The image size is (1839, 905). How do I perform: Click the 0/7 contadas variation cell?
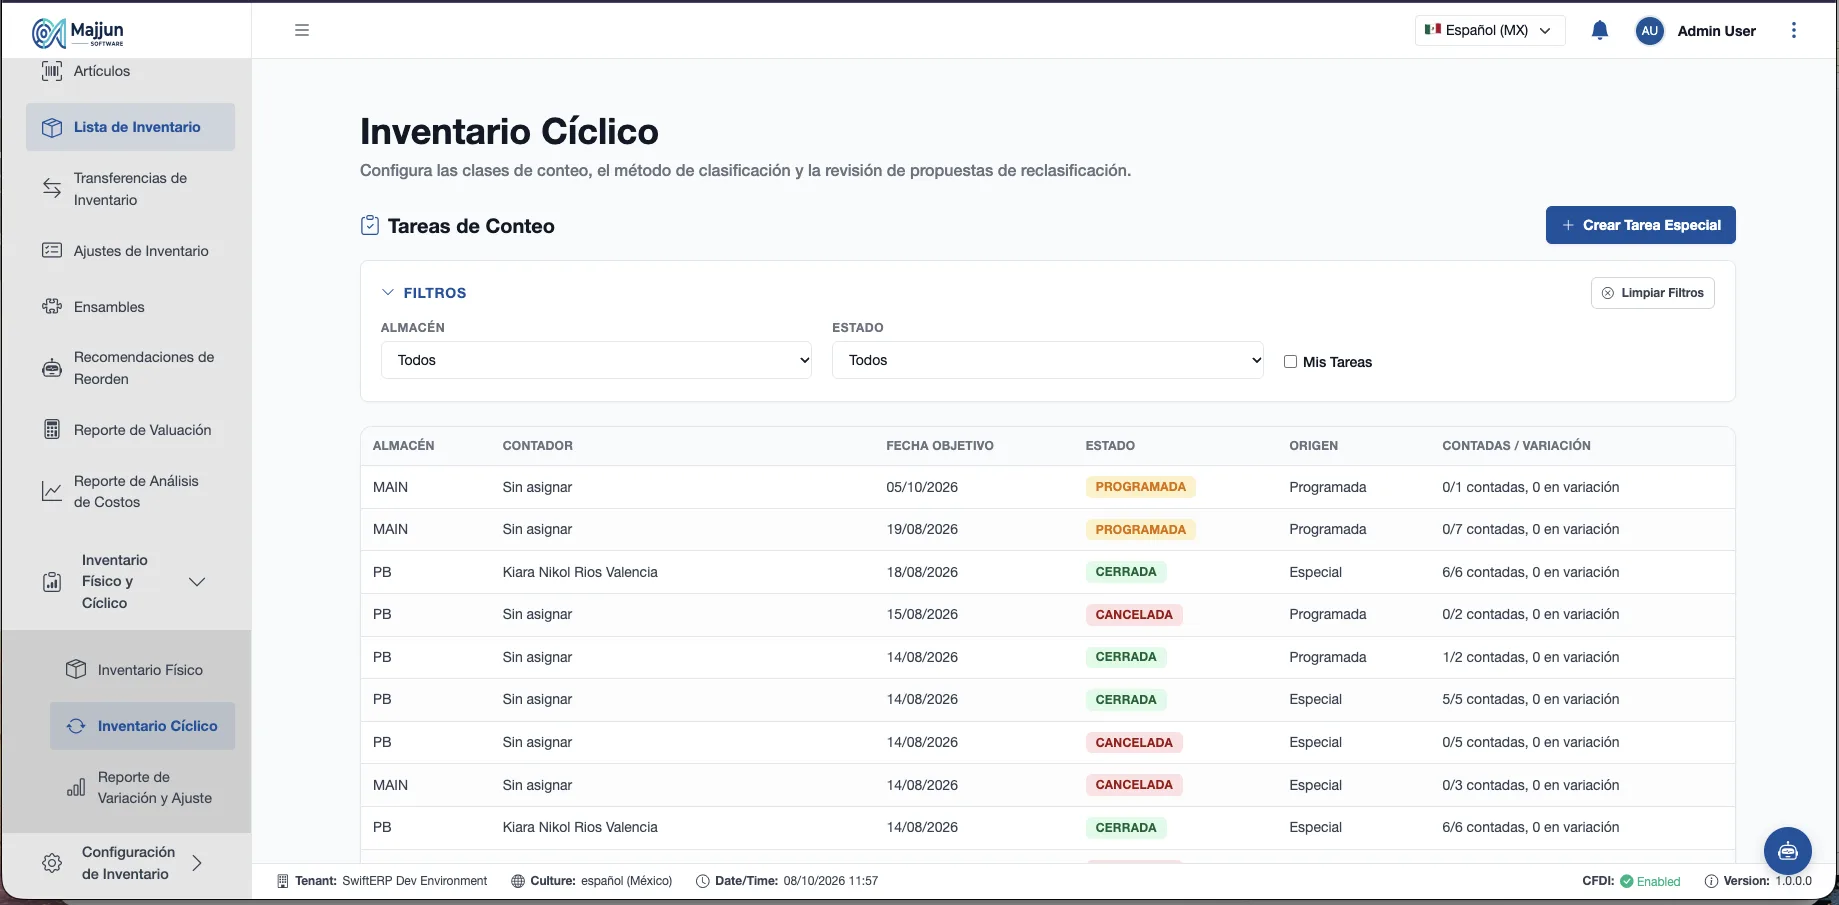click(1530, 529)
